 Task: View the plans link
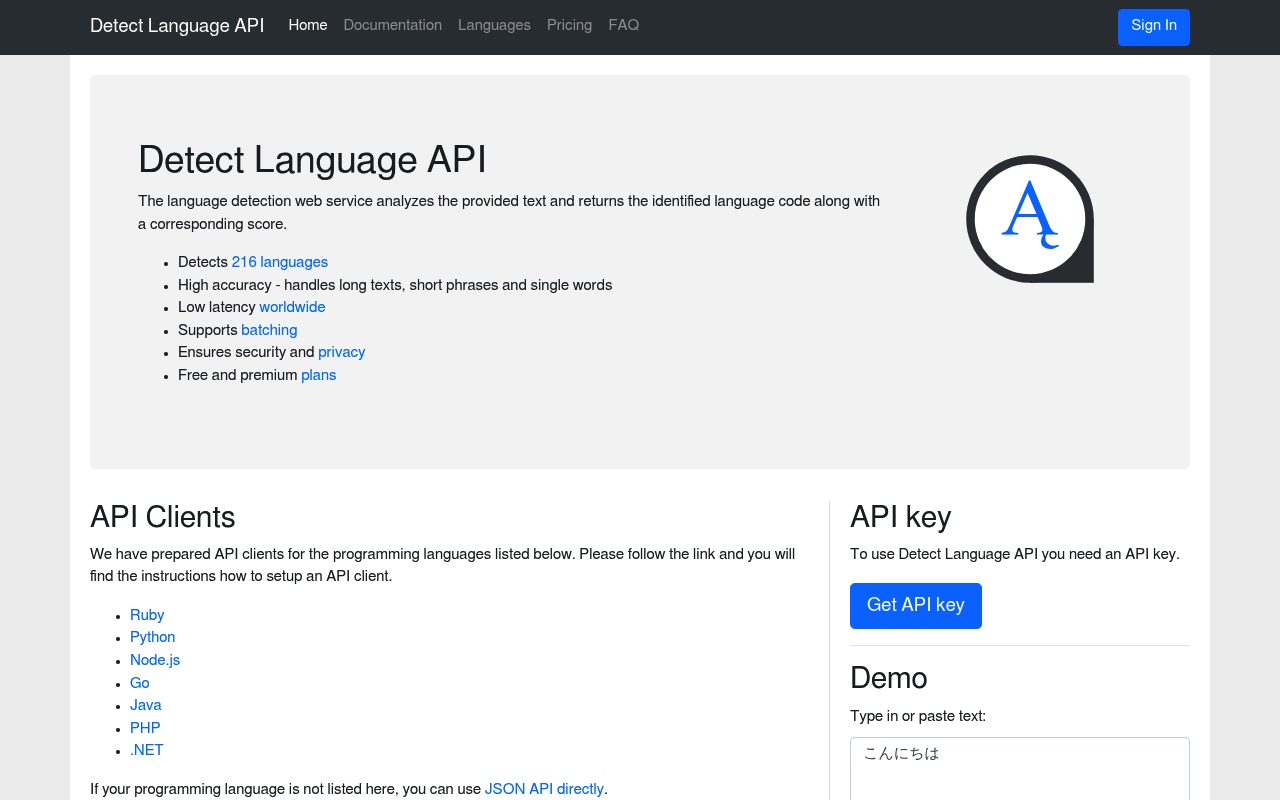click(x=319, y=376)
